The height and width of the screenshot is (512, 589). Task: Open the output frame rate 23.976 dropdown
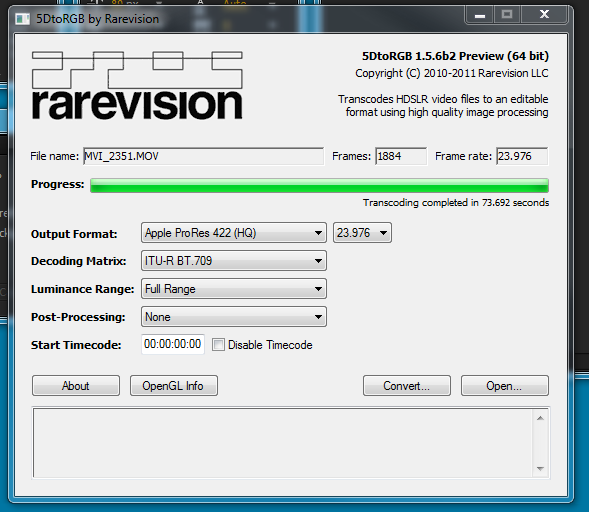tap(362, 233)
